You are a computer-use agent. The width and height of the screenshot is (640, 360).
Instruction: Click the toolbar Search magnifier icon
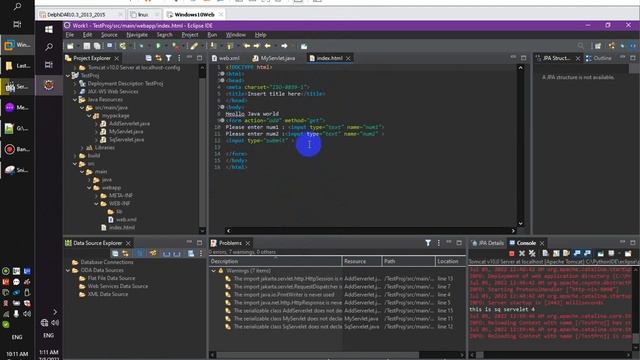[x=580, y=46]
